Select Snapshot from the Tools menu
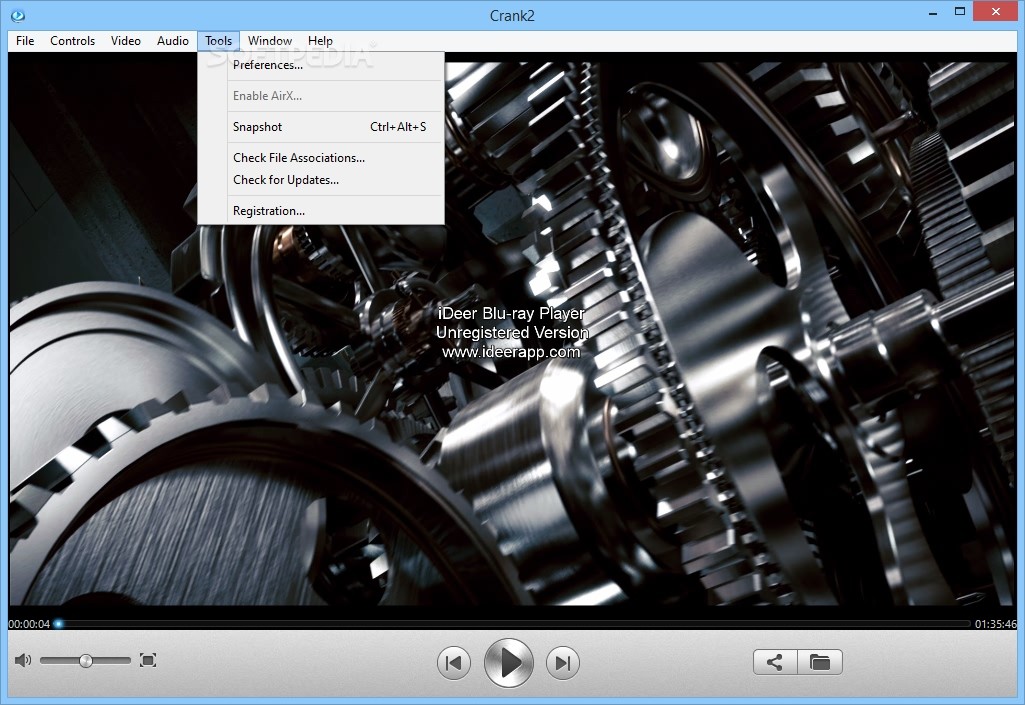The width and height of the screenshot is (1025, 705). [321, 127]
